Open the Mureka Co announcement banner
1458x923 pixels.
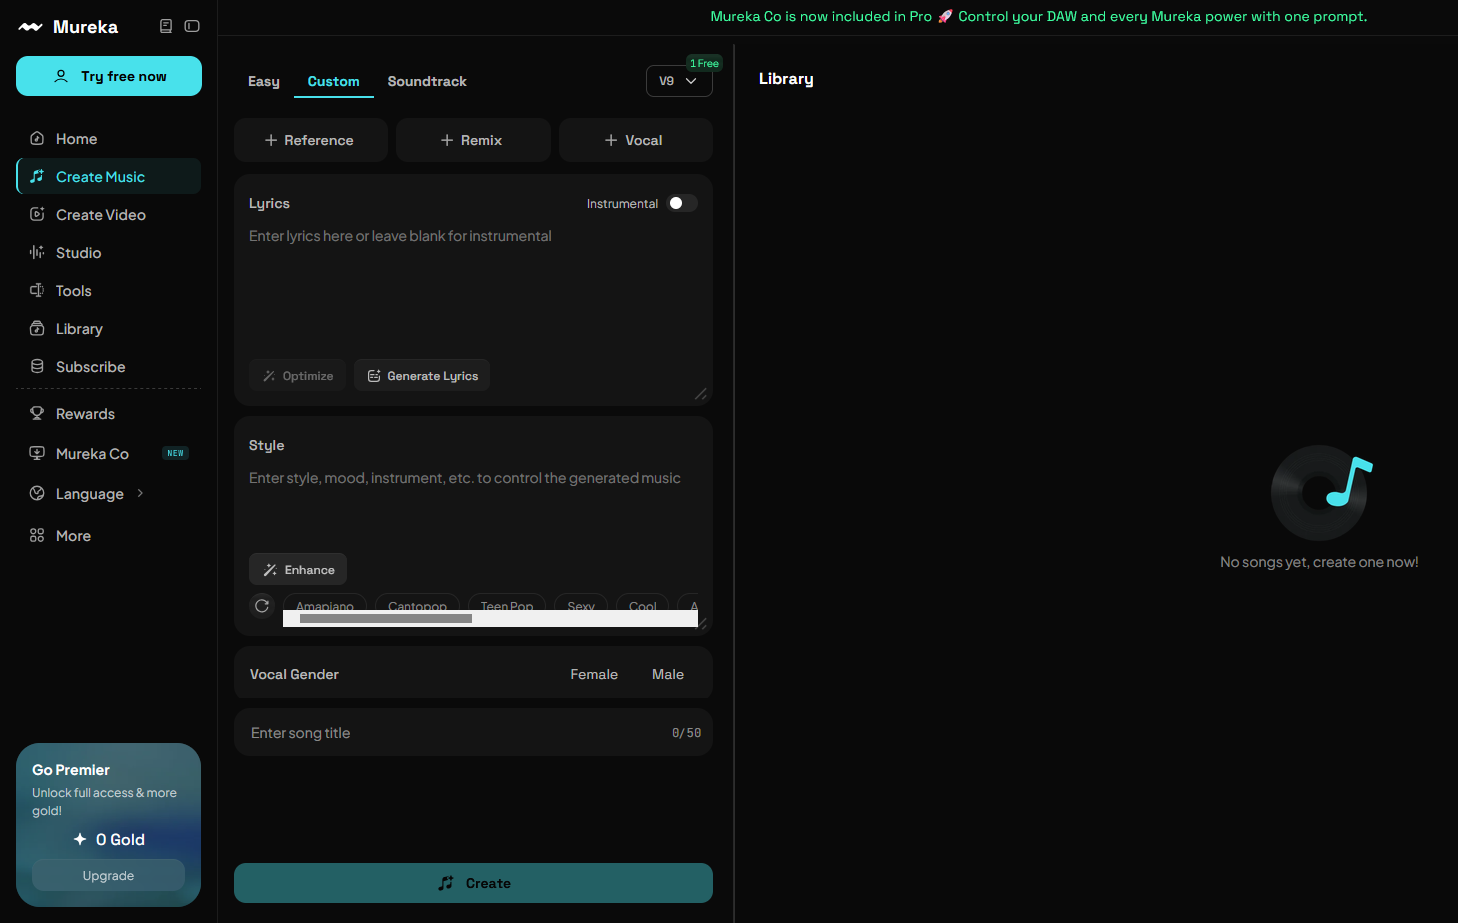(1038, 17)
